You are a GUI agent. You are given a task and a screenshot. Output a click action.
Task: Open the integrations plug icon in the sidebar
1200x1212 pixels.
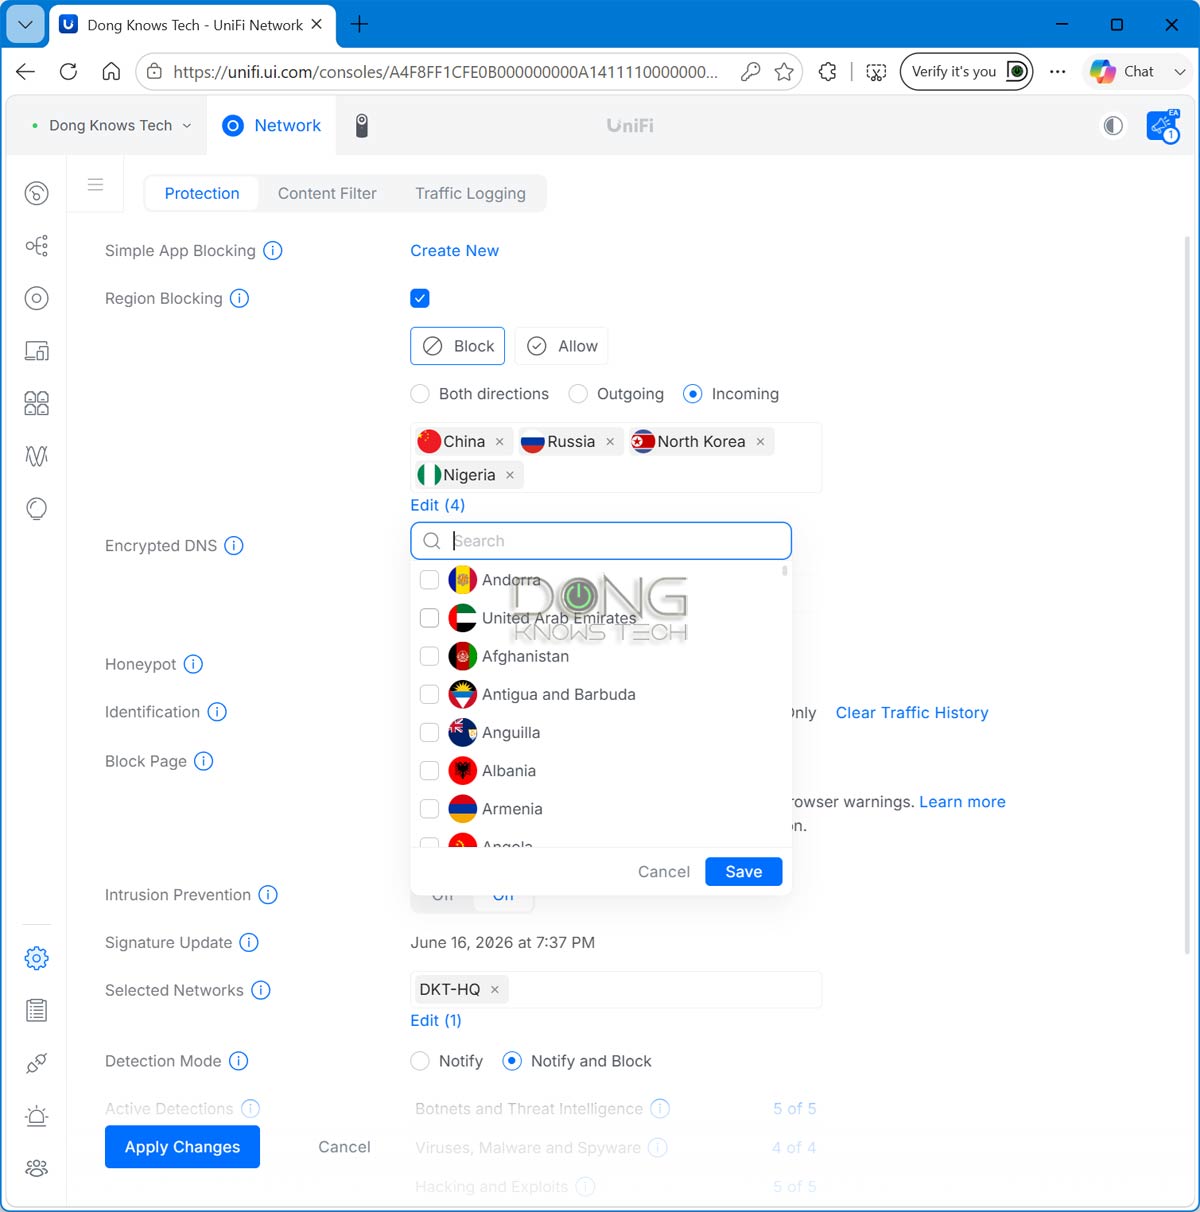pyautogui.click(x=37, y=1063)
